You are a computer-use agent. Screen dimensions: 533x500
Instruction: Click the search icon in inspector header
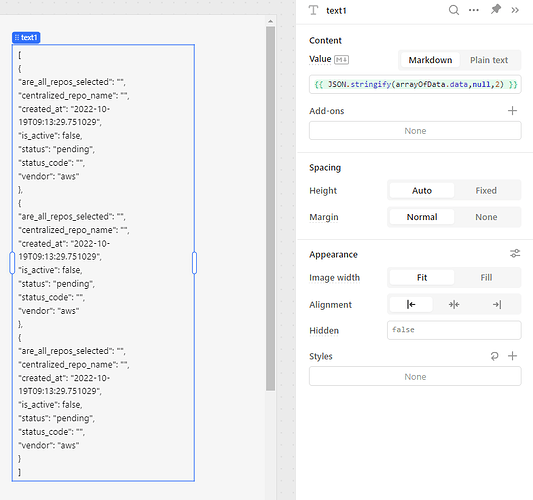click(x=454, y=10)
